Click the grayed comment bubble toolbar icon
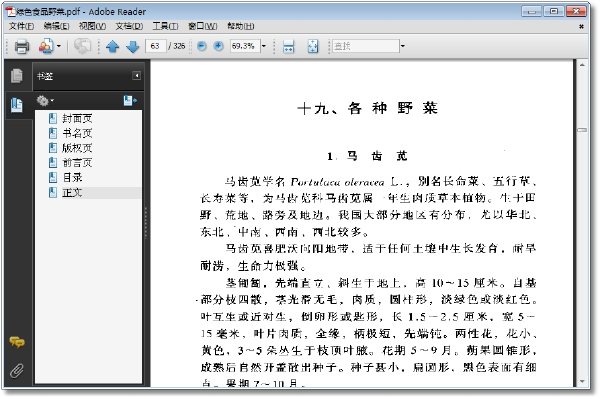The height and width of the screenshot is (399, 600). 82,46
